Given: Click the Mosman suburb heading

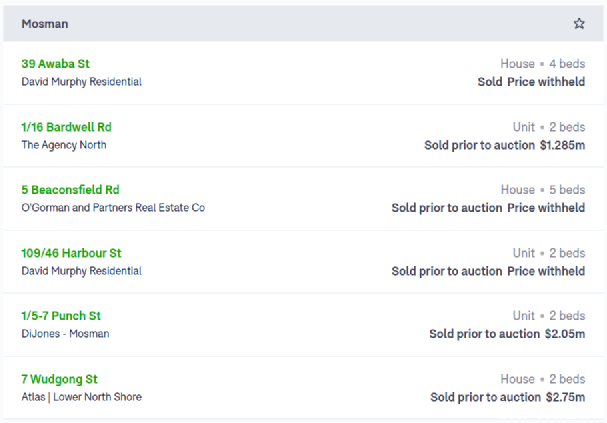Looking at the screenshot, I should click(45, 24).
